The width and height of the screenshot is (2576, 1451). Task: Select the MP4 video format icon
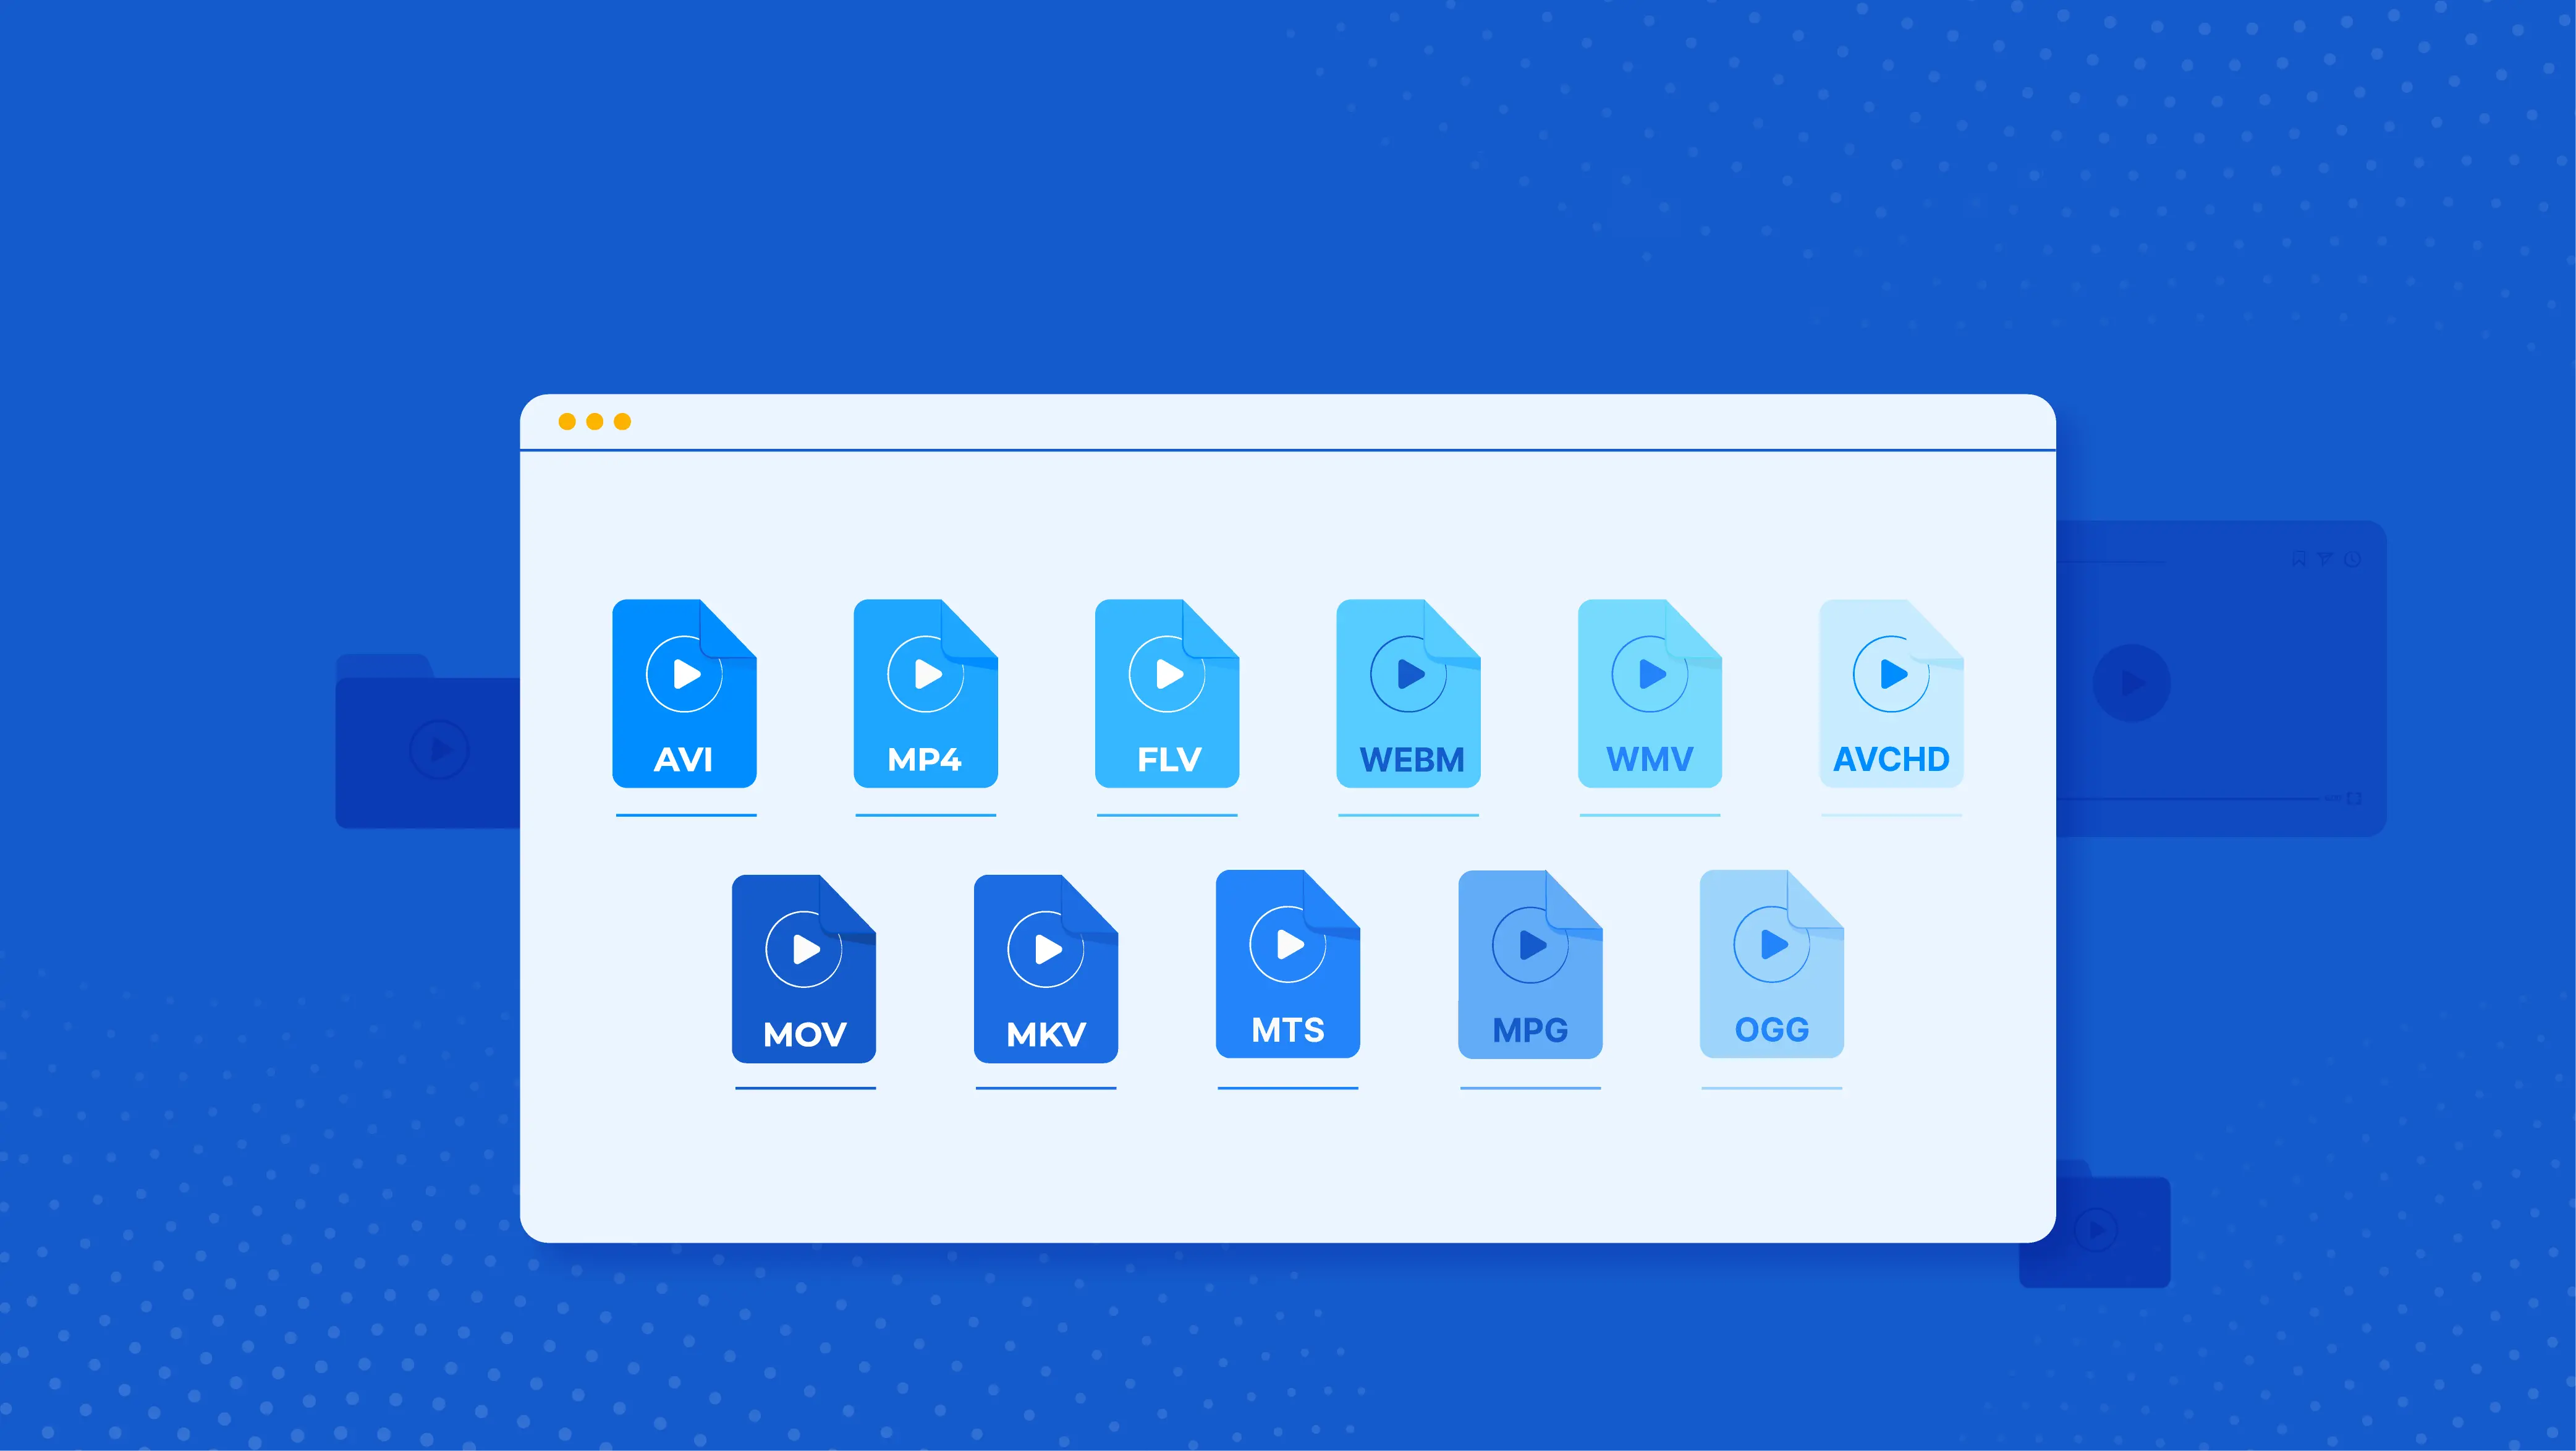(926, 695)
